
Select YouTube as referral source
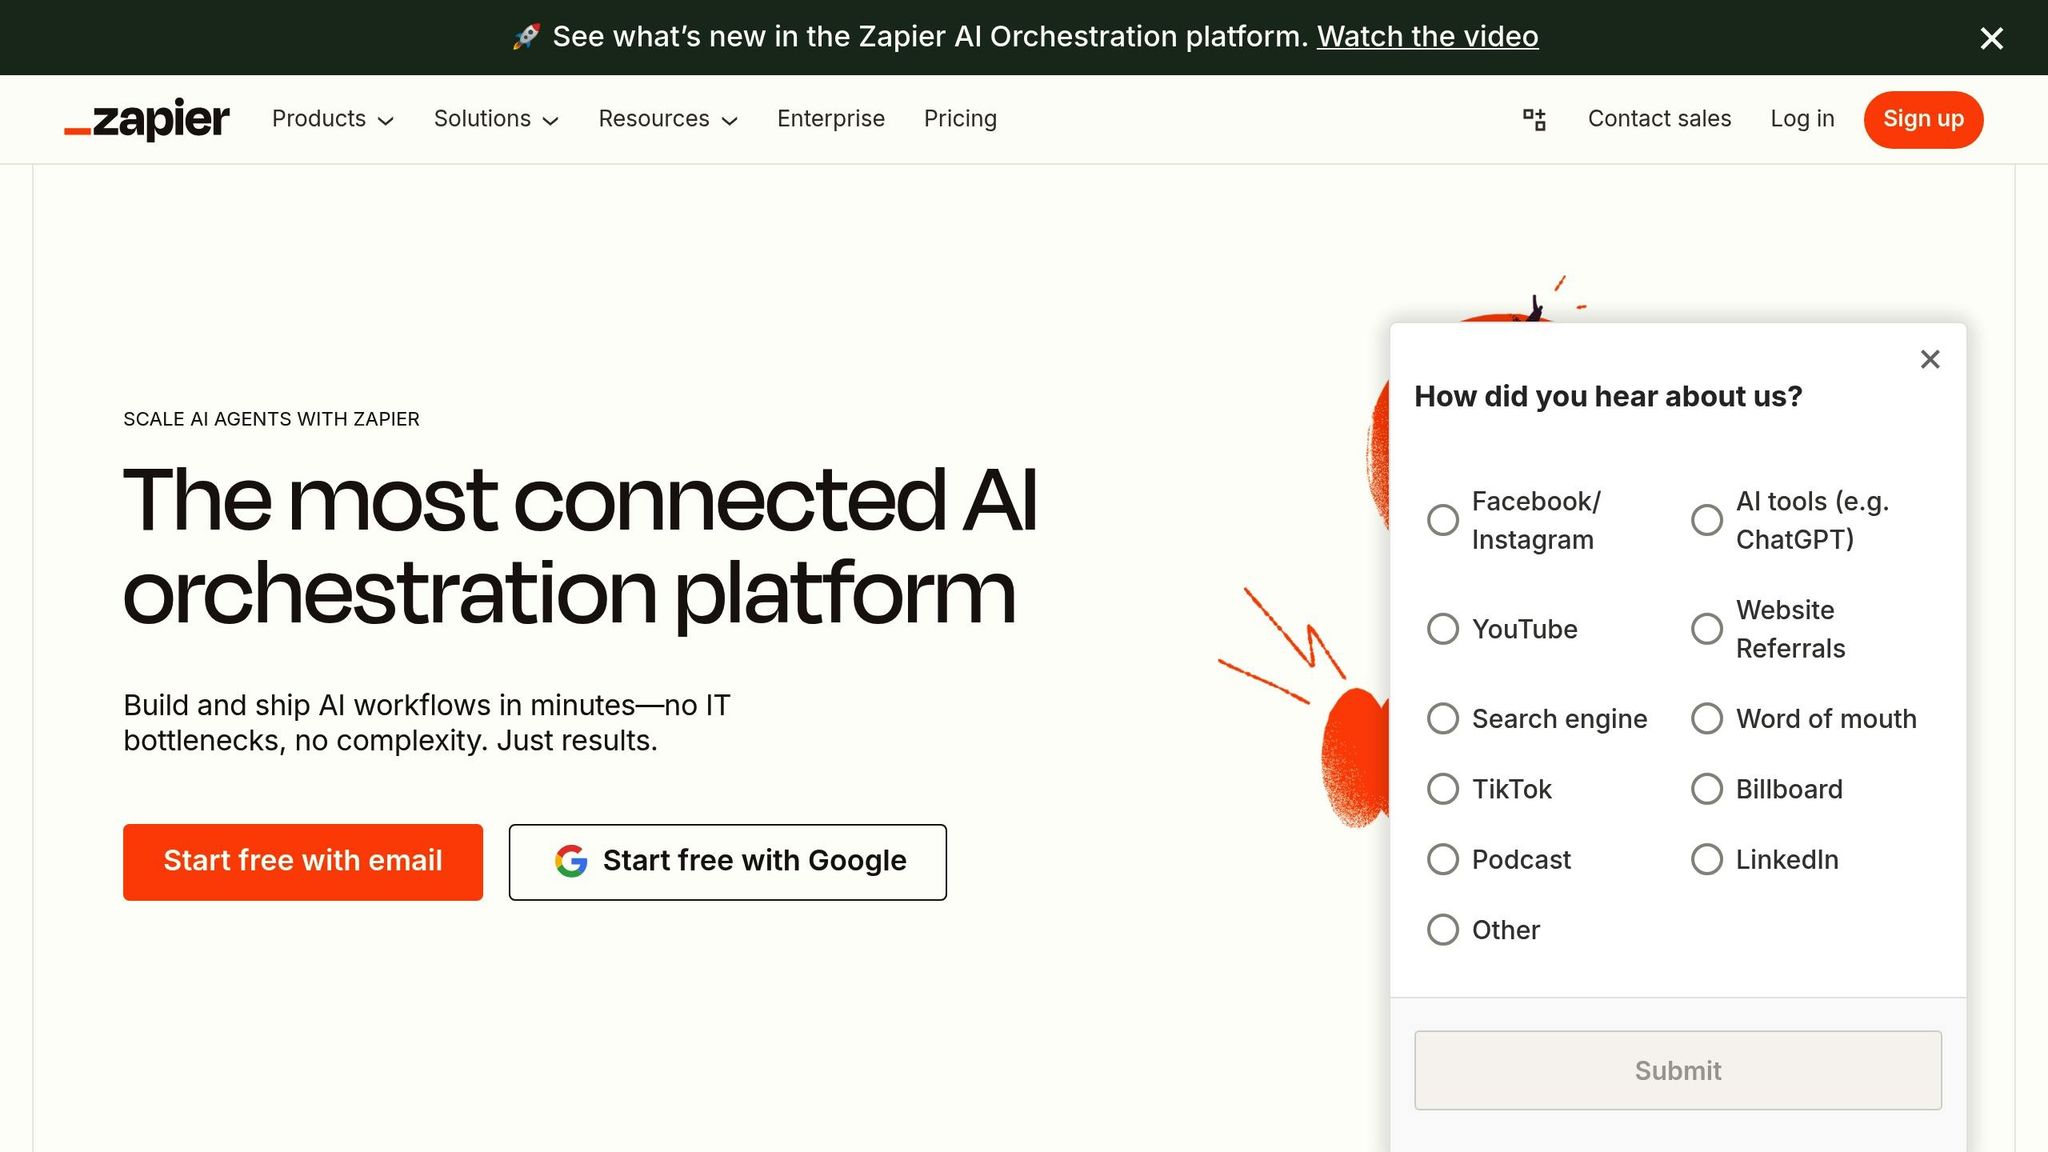(x=1443, y=629)
